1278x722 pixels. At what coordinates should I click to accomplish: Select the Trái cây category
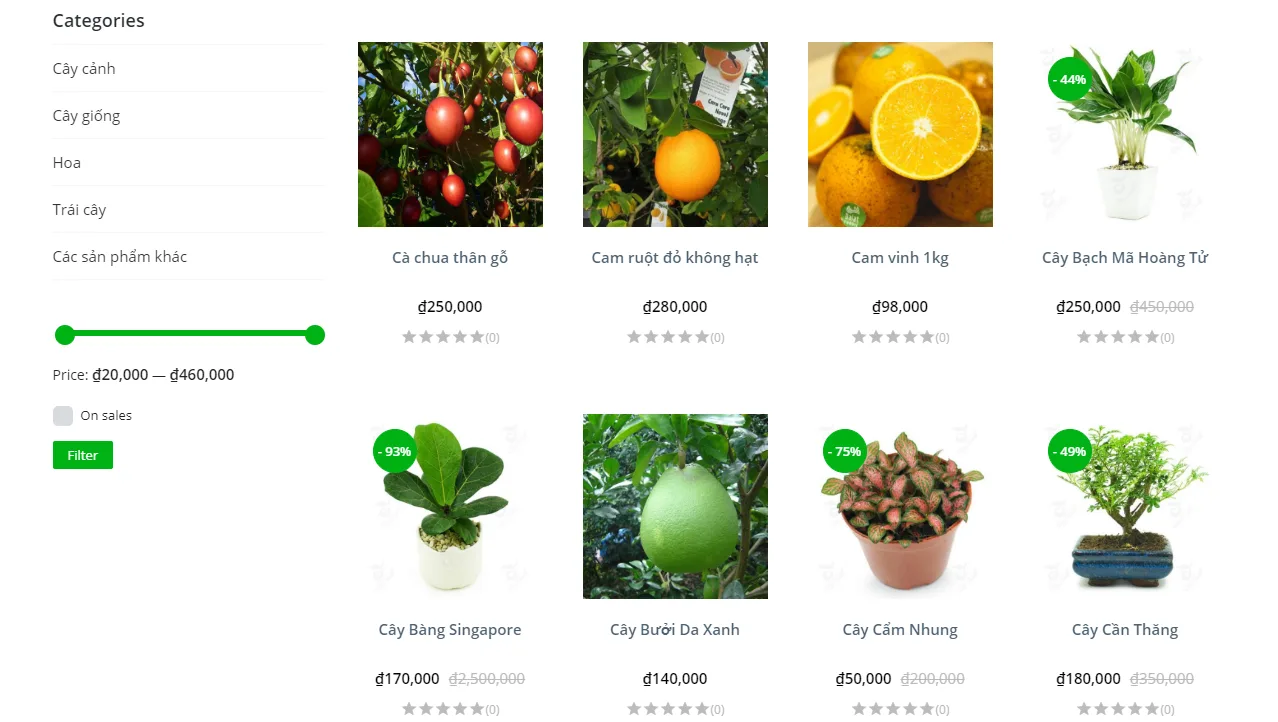click(79, 210)
